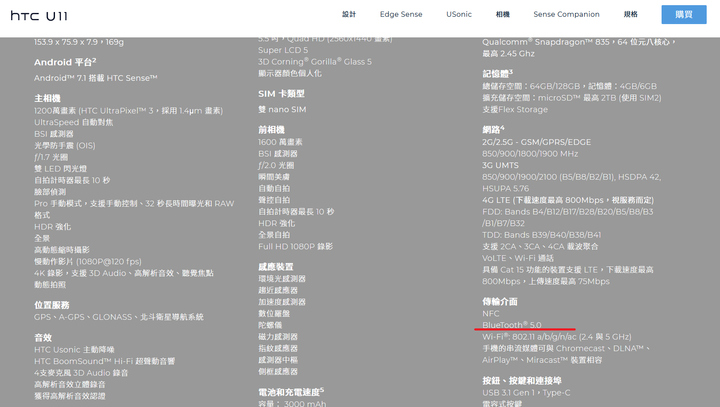Click 'HTC Usonic 主動降噪' text

[74, 350]
